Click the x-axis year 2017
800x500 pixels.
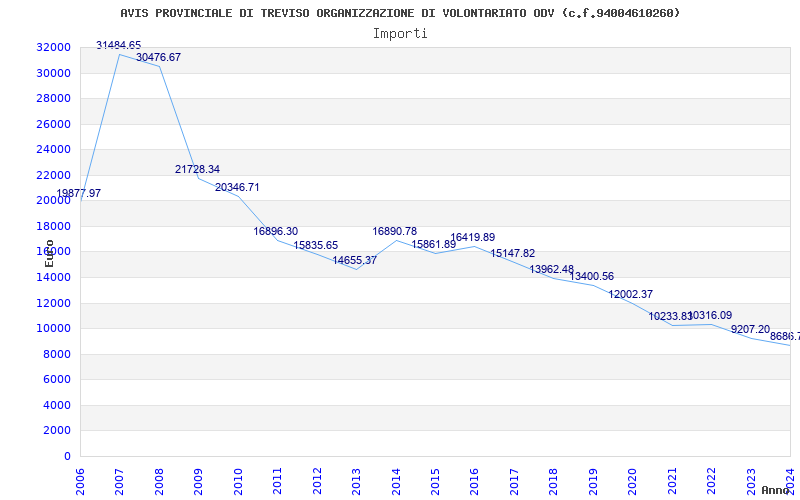pyautogui.click(x=514, y=481)
